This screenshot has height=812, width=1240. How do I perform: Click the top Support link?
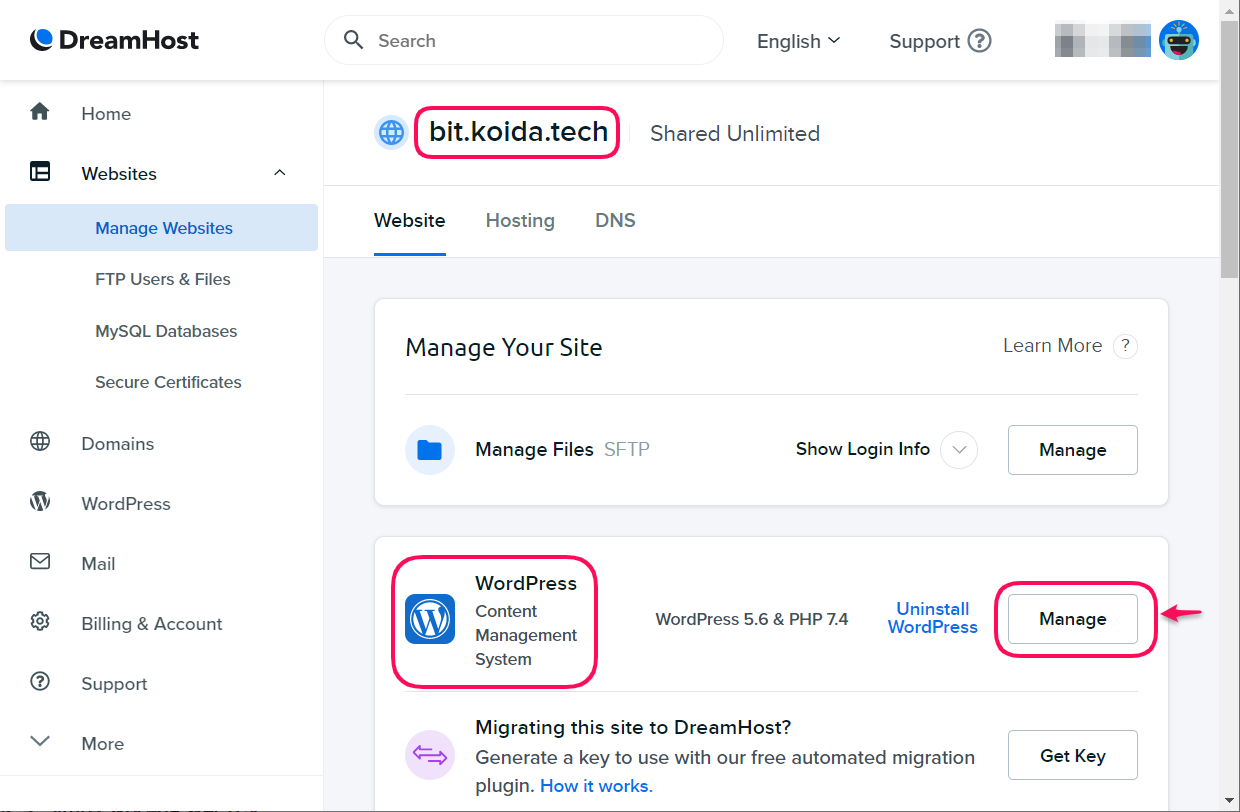tap(925, 42)
